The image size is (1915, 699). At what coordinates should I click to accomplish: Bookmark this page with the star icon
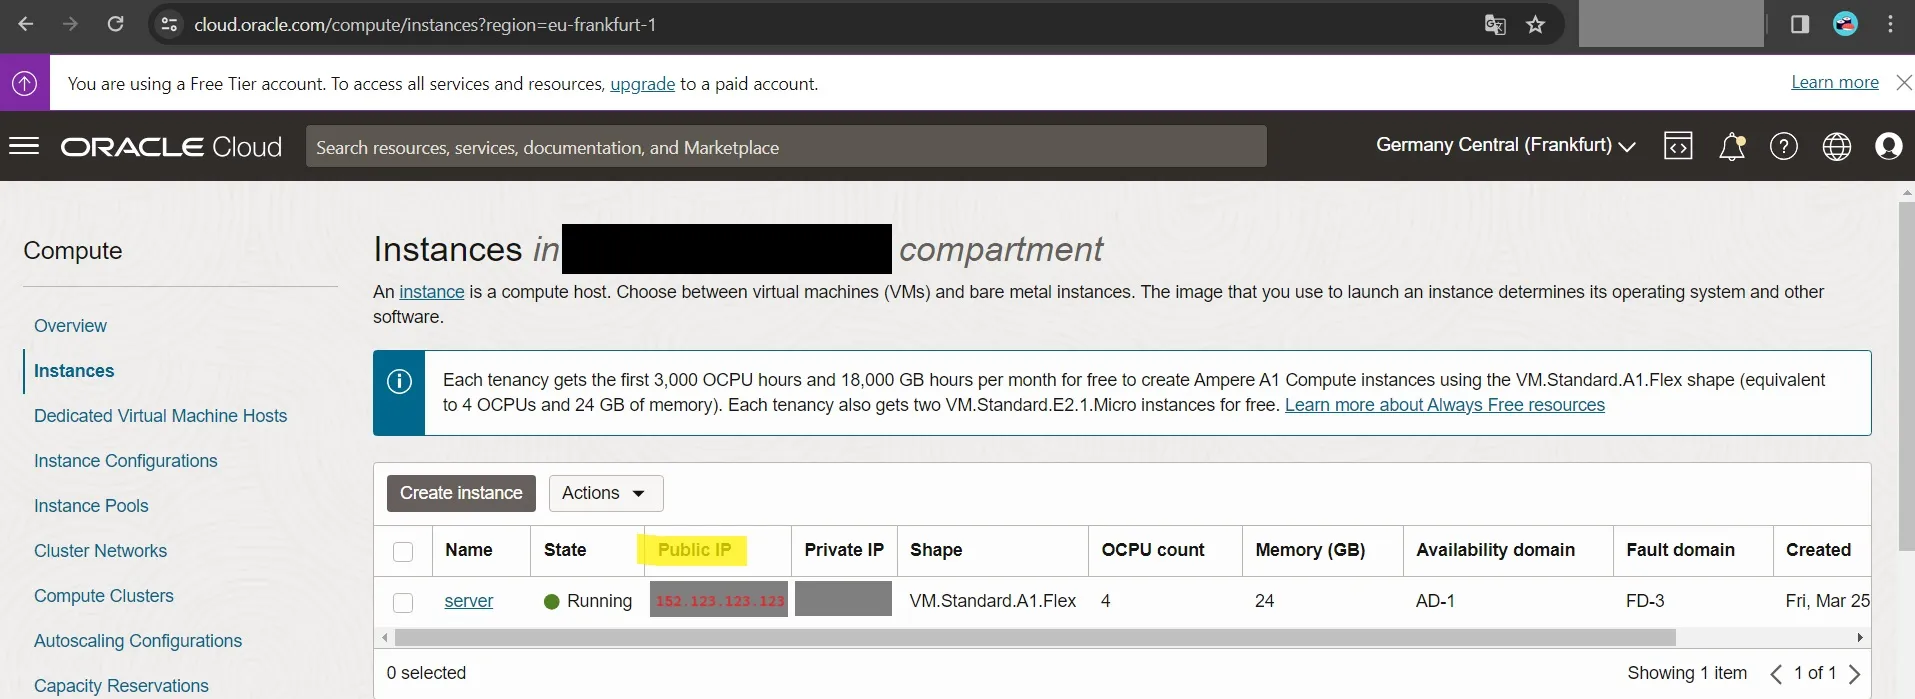point(1536,25)
